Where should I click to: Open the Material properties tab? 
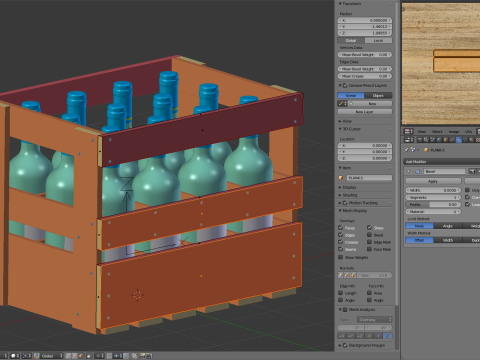coord(471,140)
